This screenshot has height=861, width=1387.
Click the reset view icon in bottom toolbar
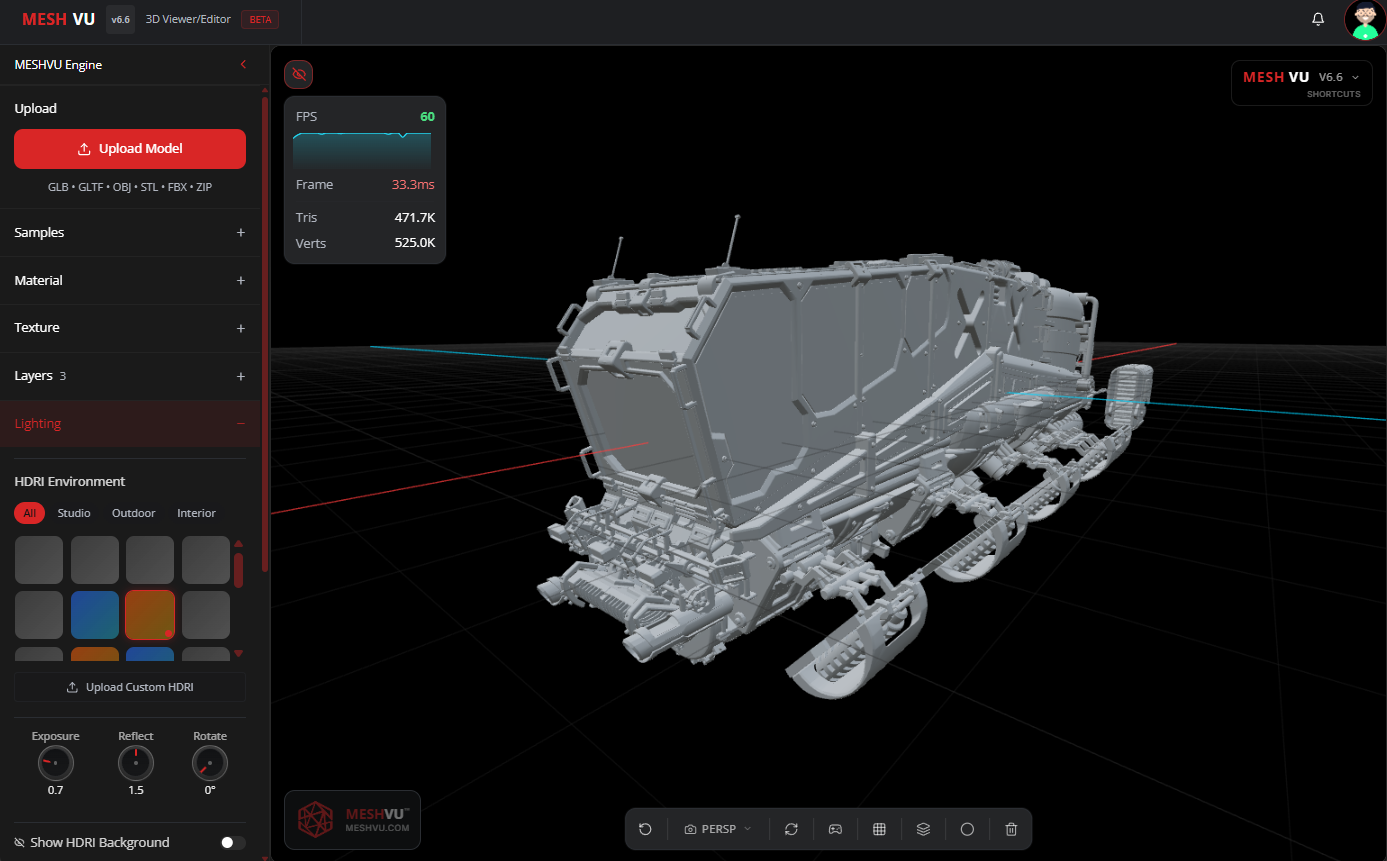(x=645, y=829)
